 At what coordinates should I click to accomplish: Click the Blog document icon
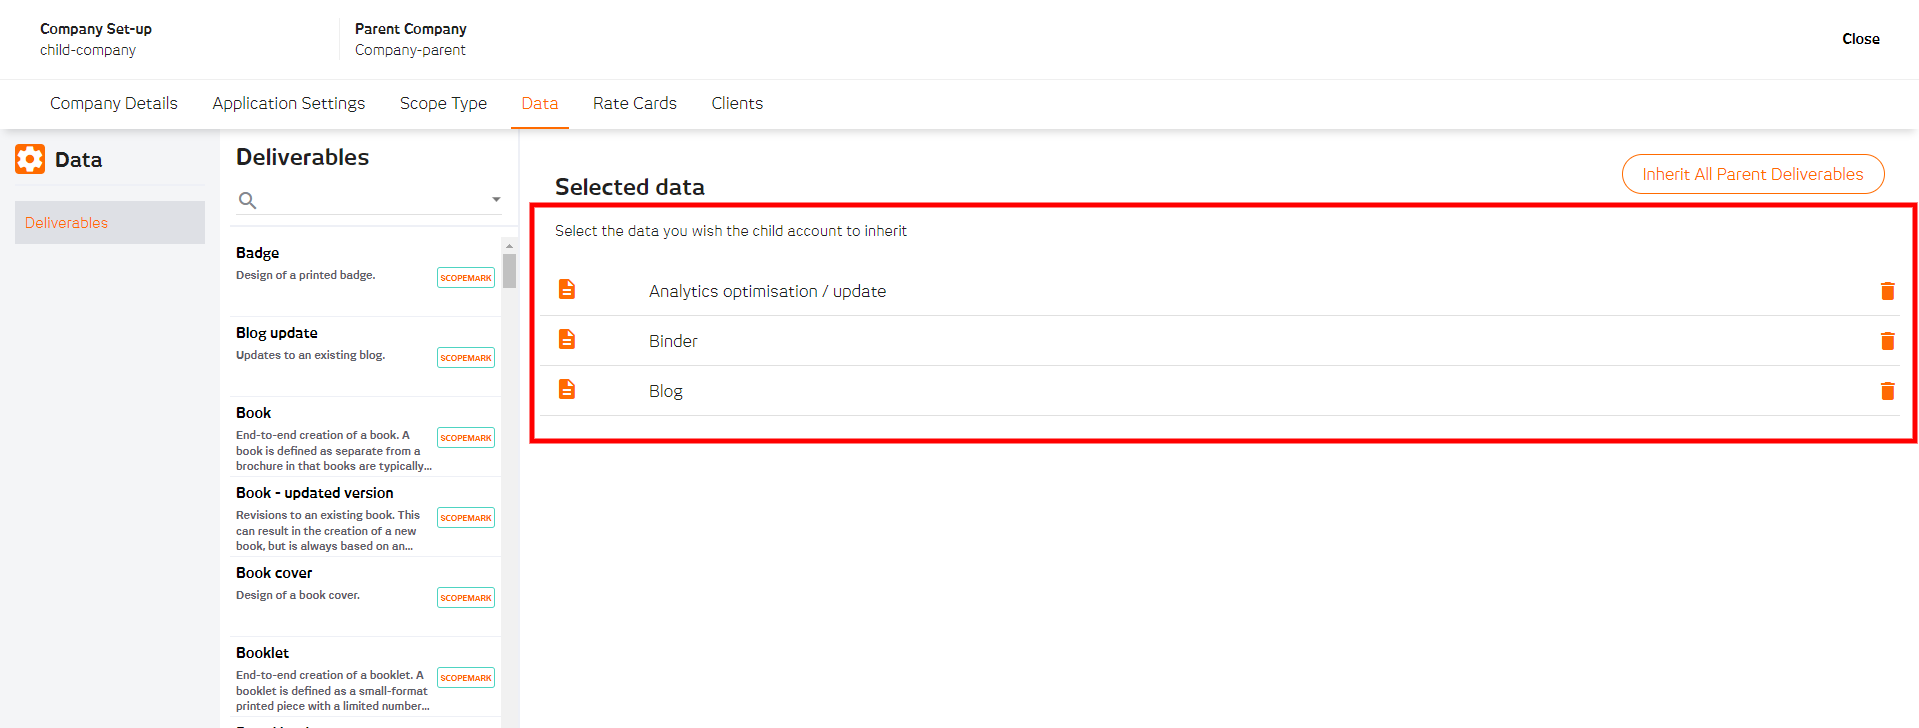point(567,389)
